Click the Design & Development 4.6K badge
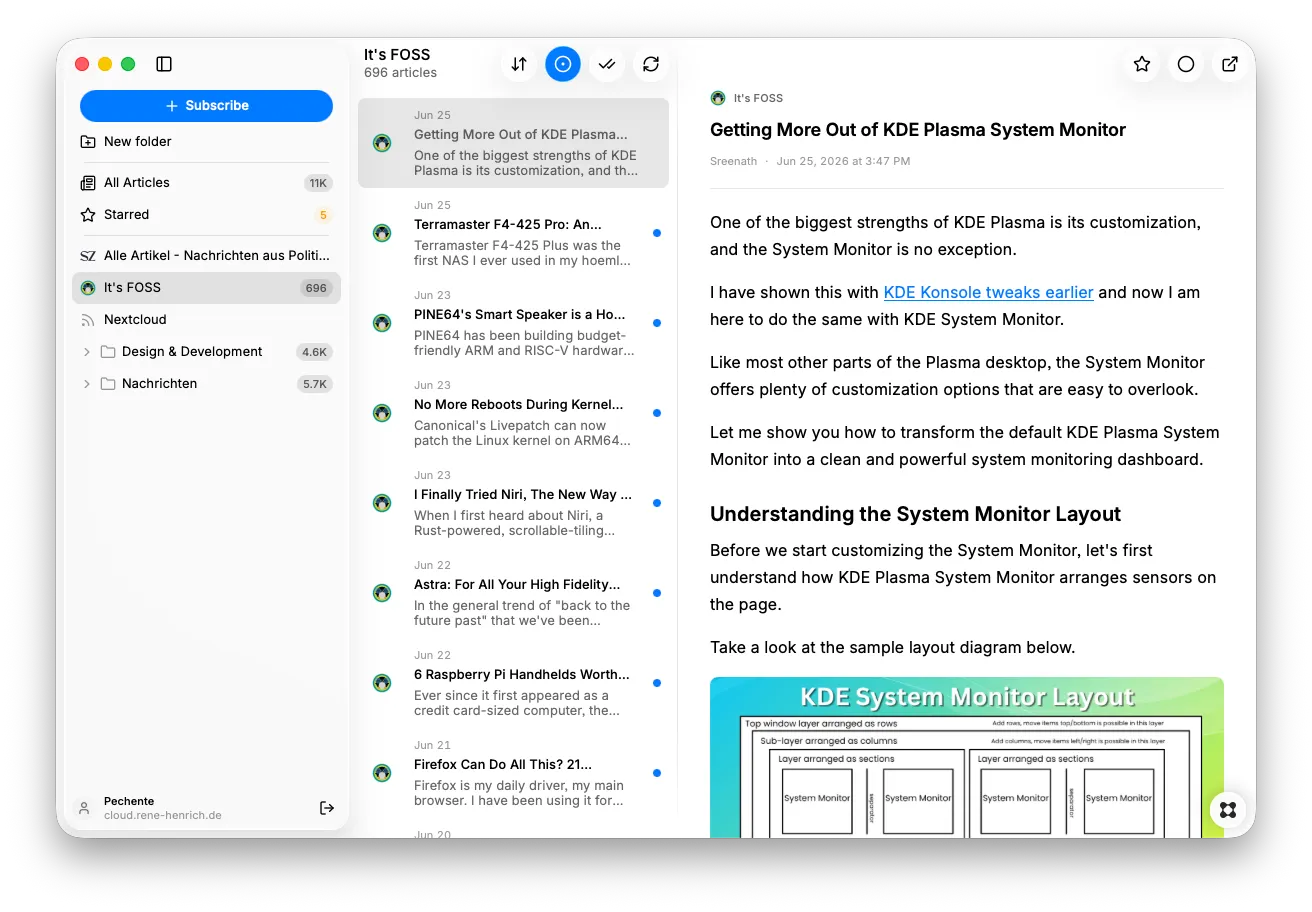Screen dimensions: 1312x912 314,352
